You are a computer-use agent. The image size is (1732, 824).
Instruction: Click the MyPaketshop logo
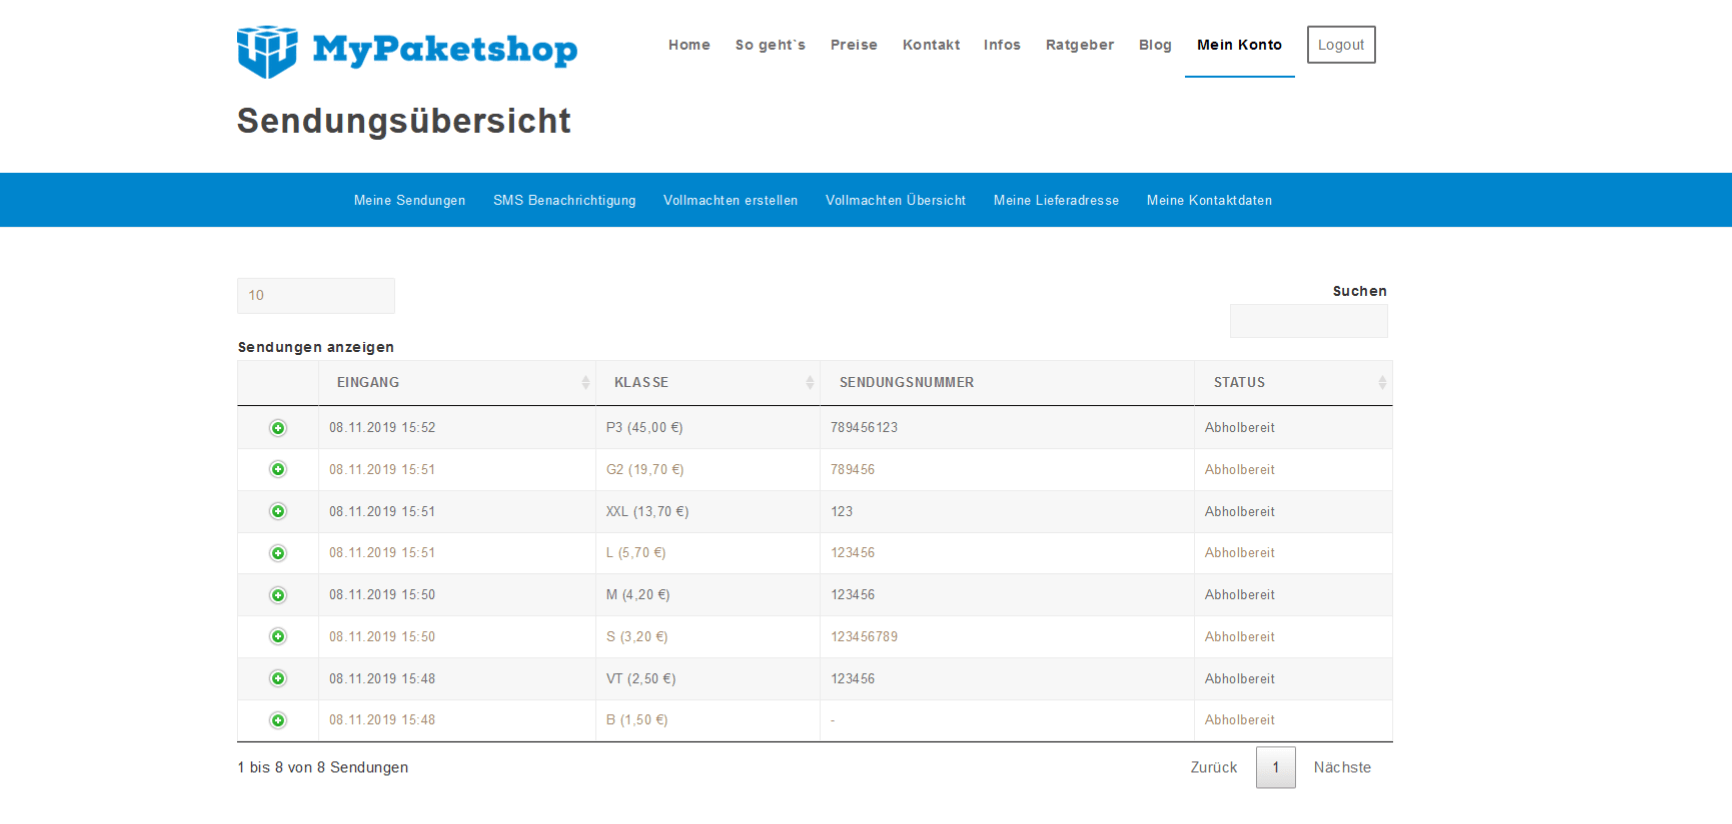pyautogui.click(x=407, y=50)
